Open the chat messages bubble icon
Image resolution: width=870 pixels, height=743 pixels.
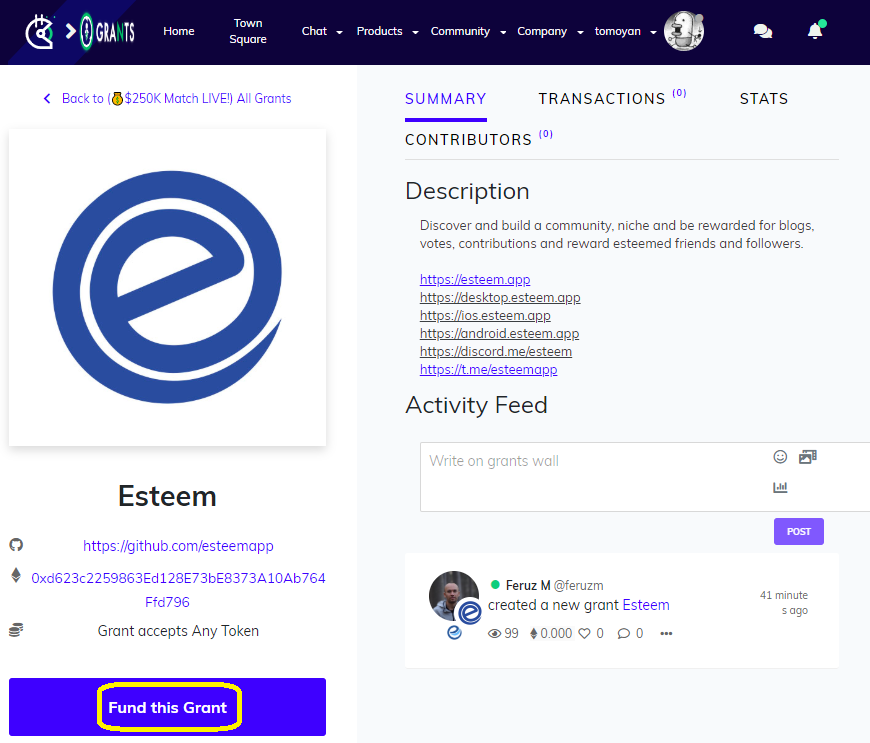click(x=763, y=31)
